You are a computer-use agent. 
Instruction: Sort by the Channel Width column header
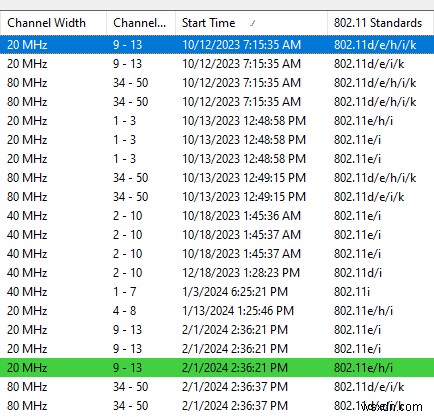click(x=46, y=23)
